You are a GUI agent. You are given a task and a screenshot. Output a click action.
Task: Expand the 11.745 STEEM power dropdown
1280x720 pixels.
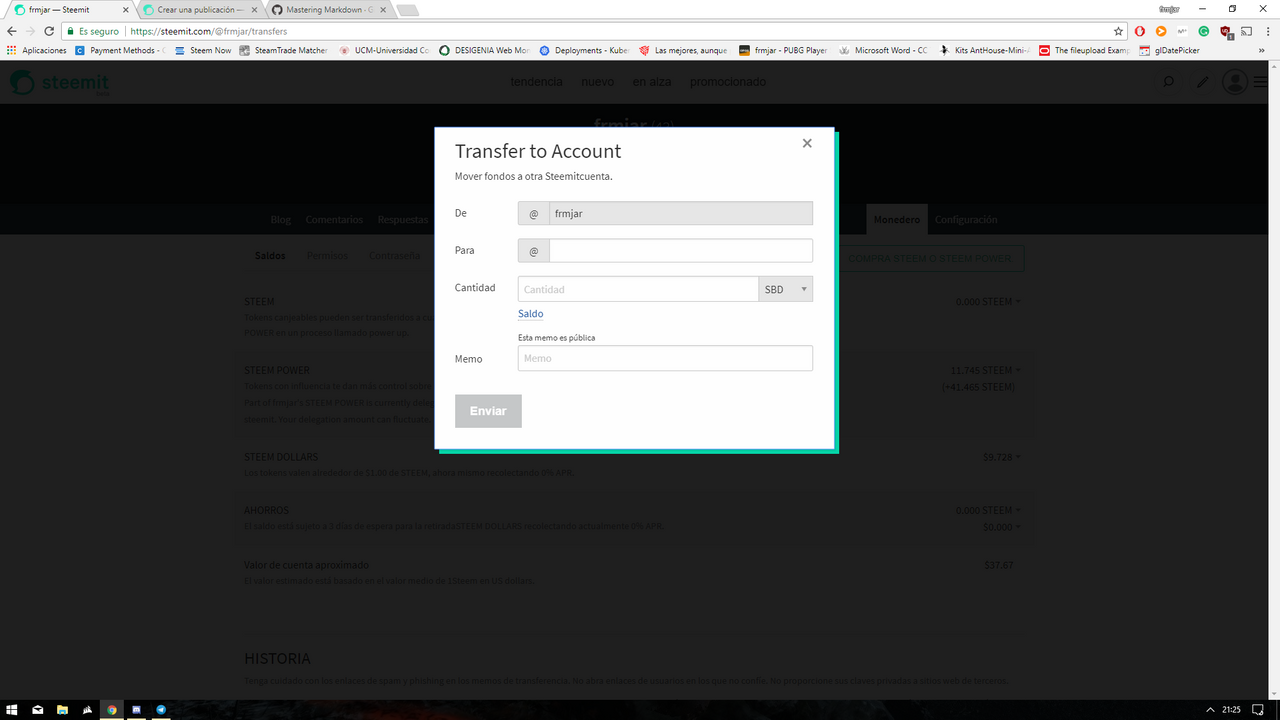pos(986,370)
